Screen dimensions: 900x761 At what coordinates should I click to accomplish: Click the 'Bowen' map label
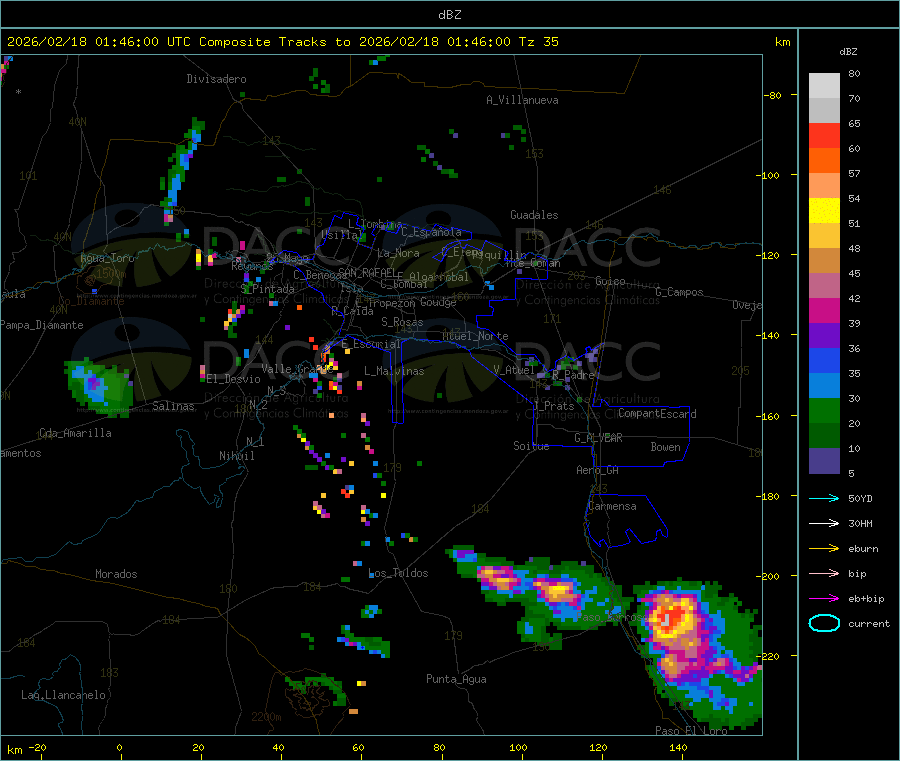click(x=665, y=447)
